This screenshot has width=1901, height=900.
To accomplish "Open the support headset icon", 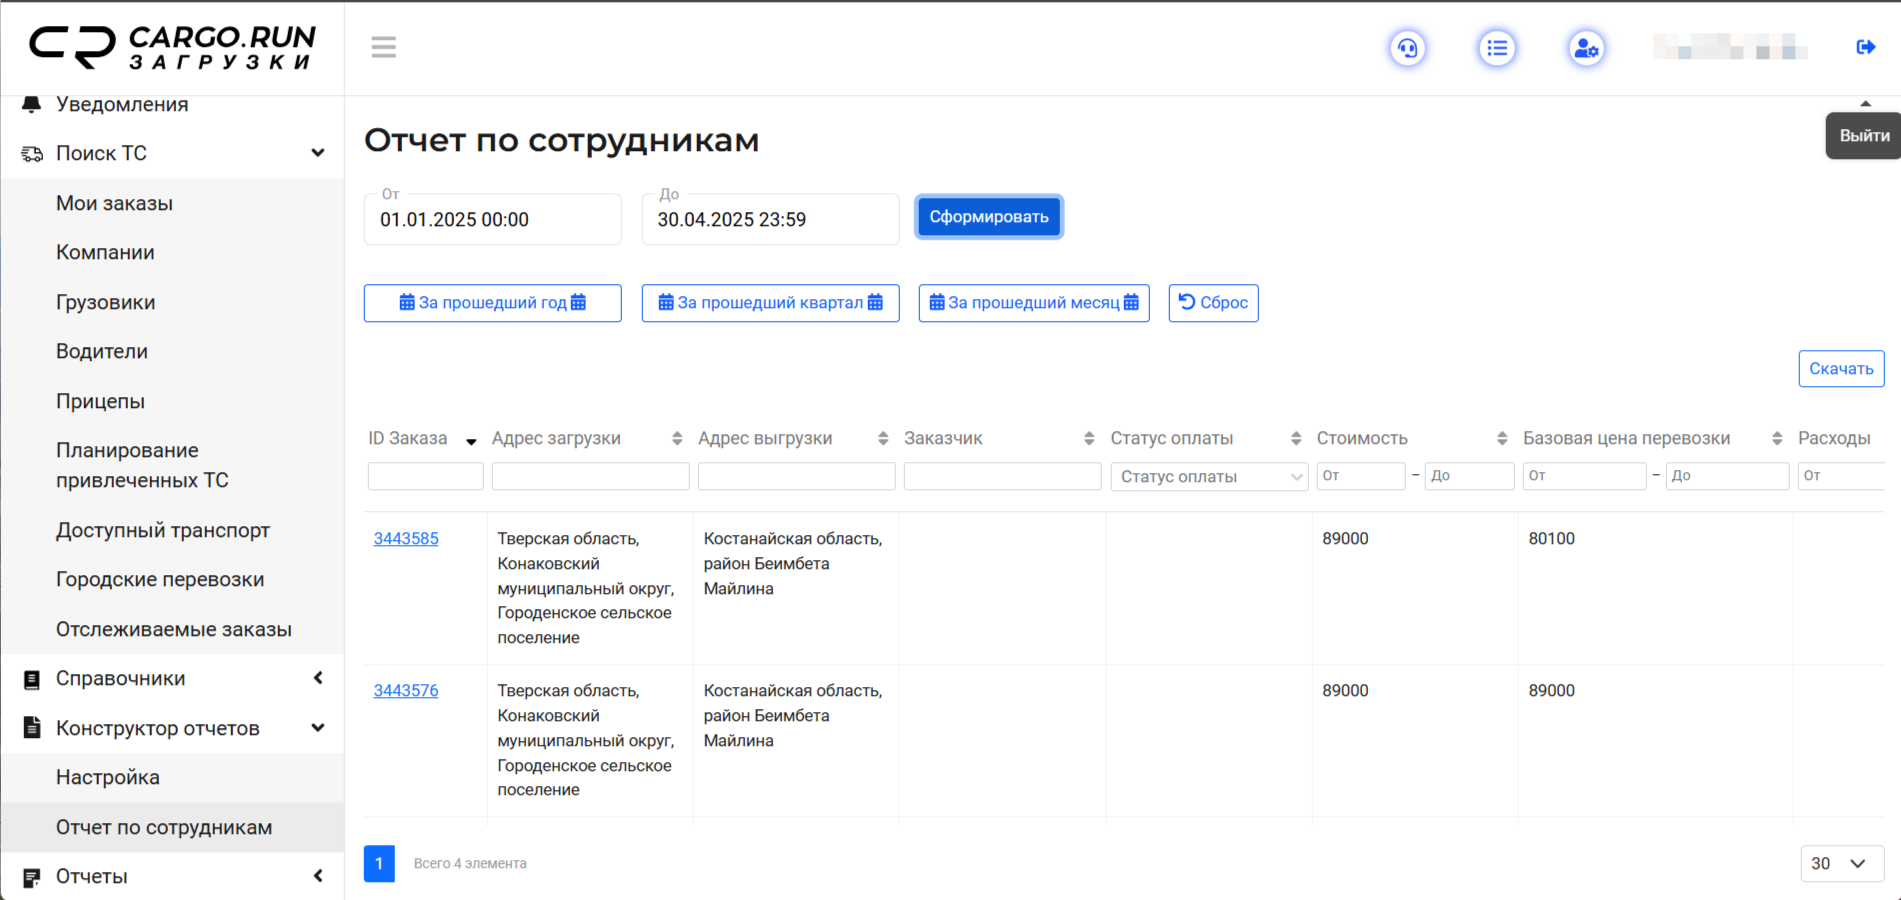I will pyautogui.click(x=1408, y=48).
